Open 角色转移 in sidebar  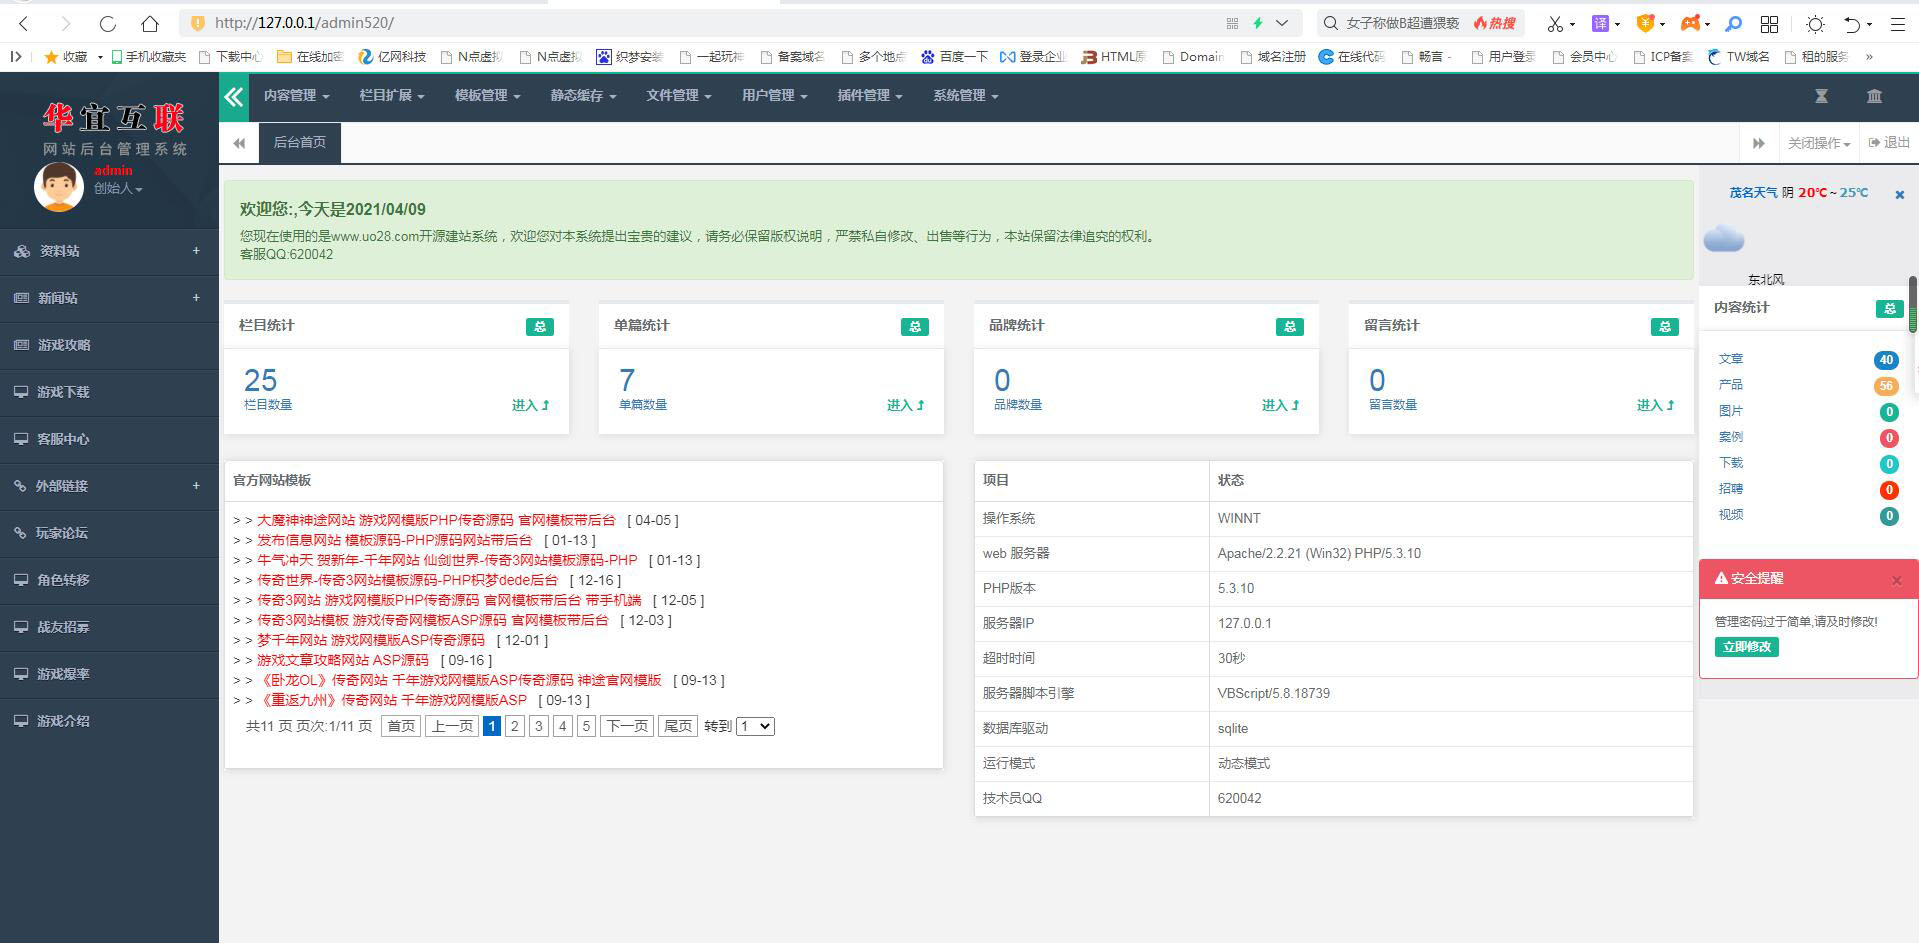tap(109, 580)
